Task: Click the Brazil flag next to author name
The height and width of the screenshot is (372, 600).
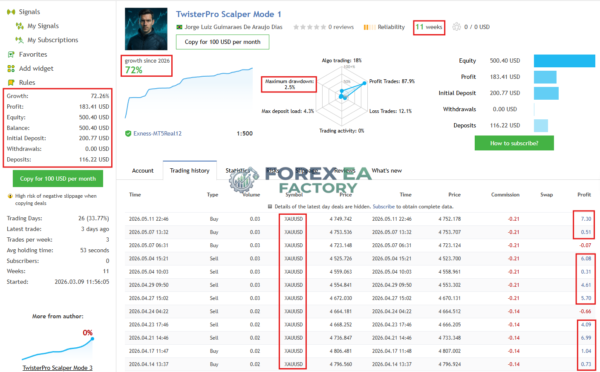Action: (x=179, y=27)
